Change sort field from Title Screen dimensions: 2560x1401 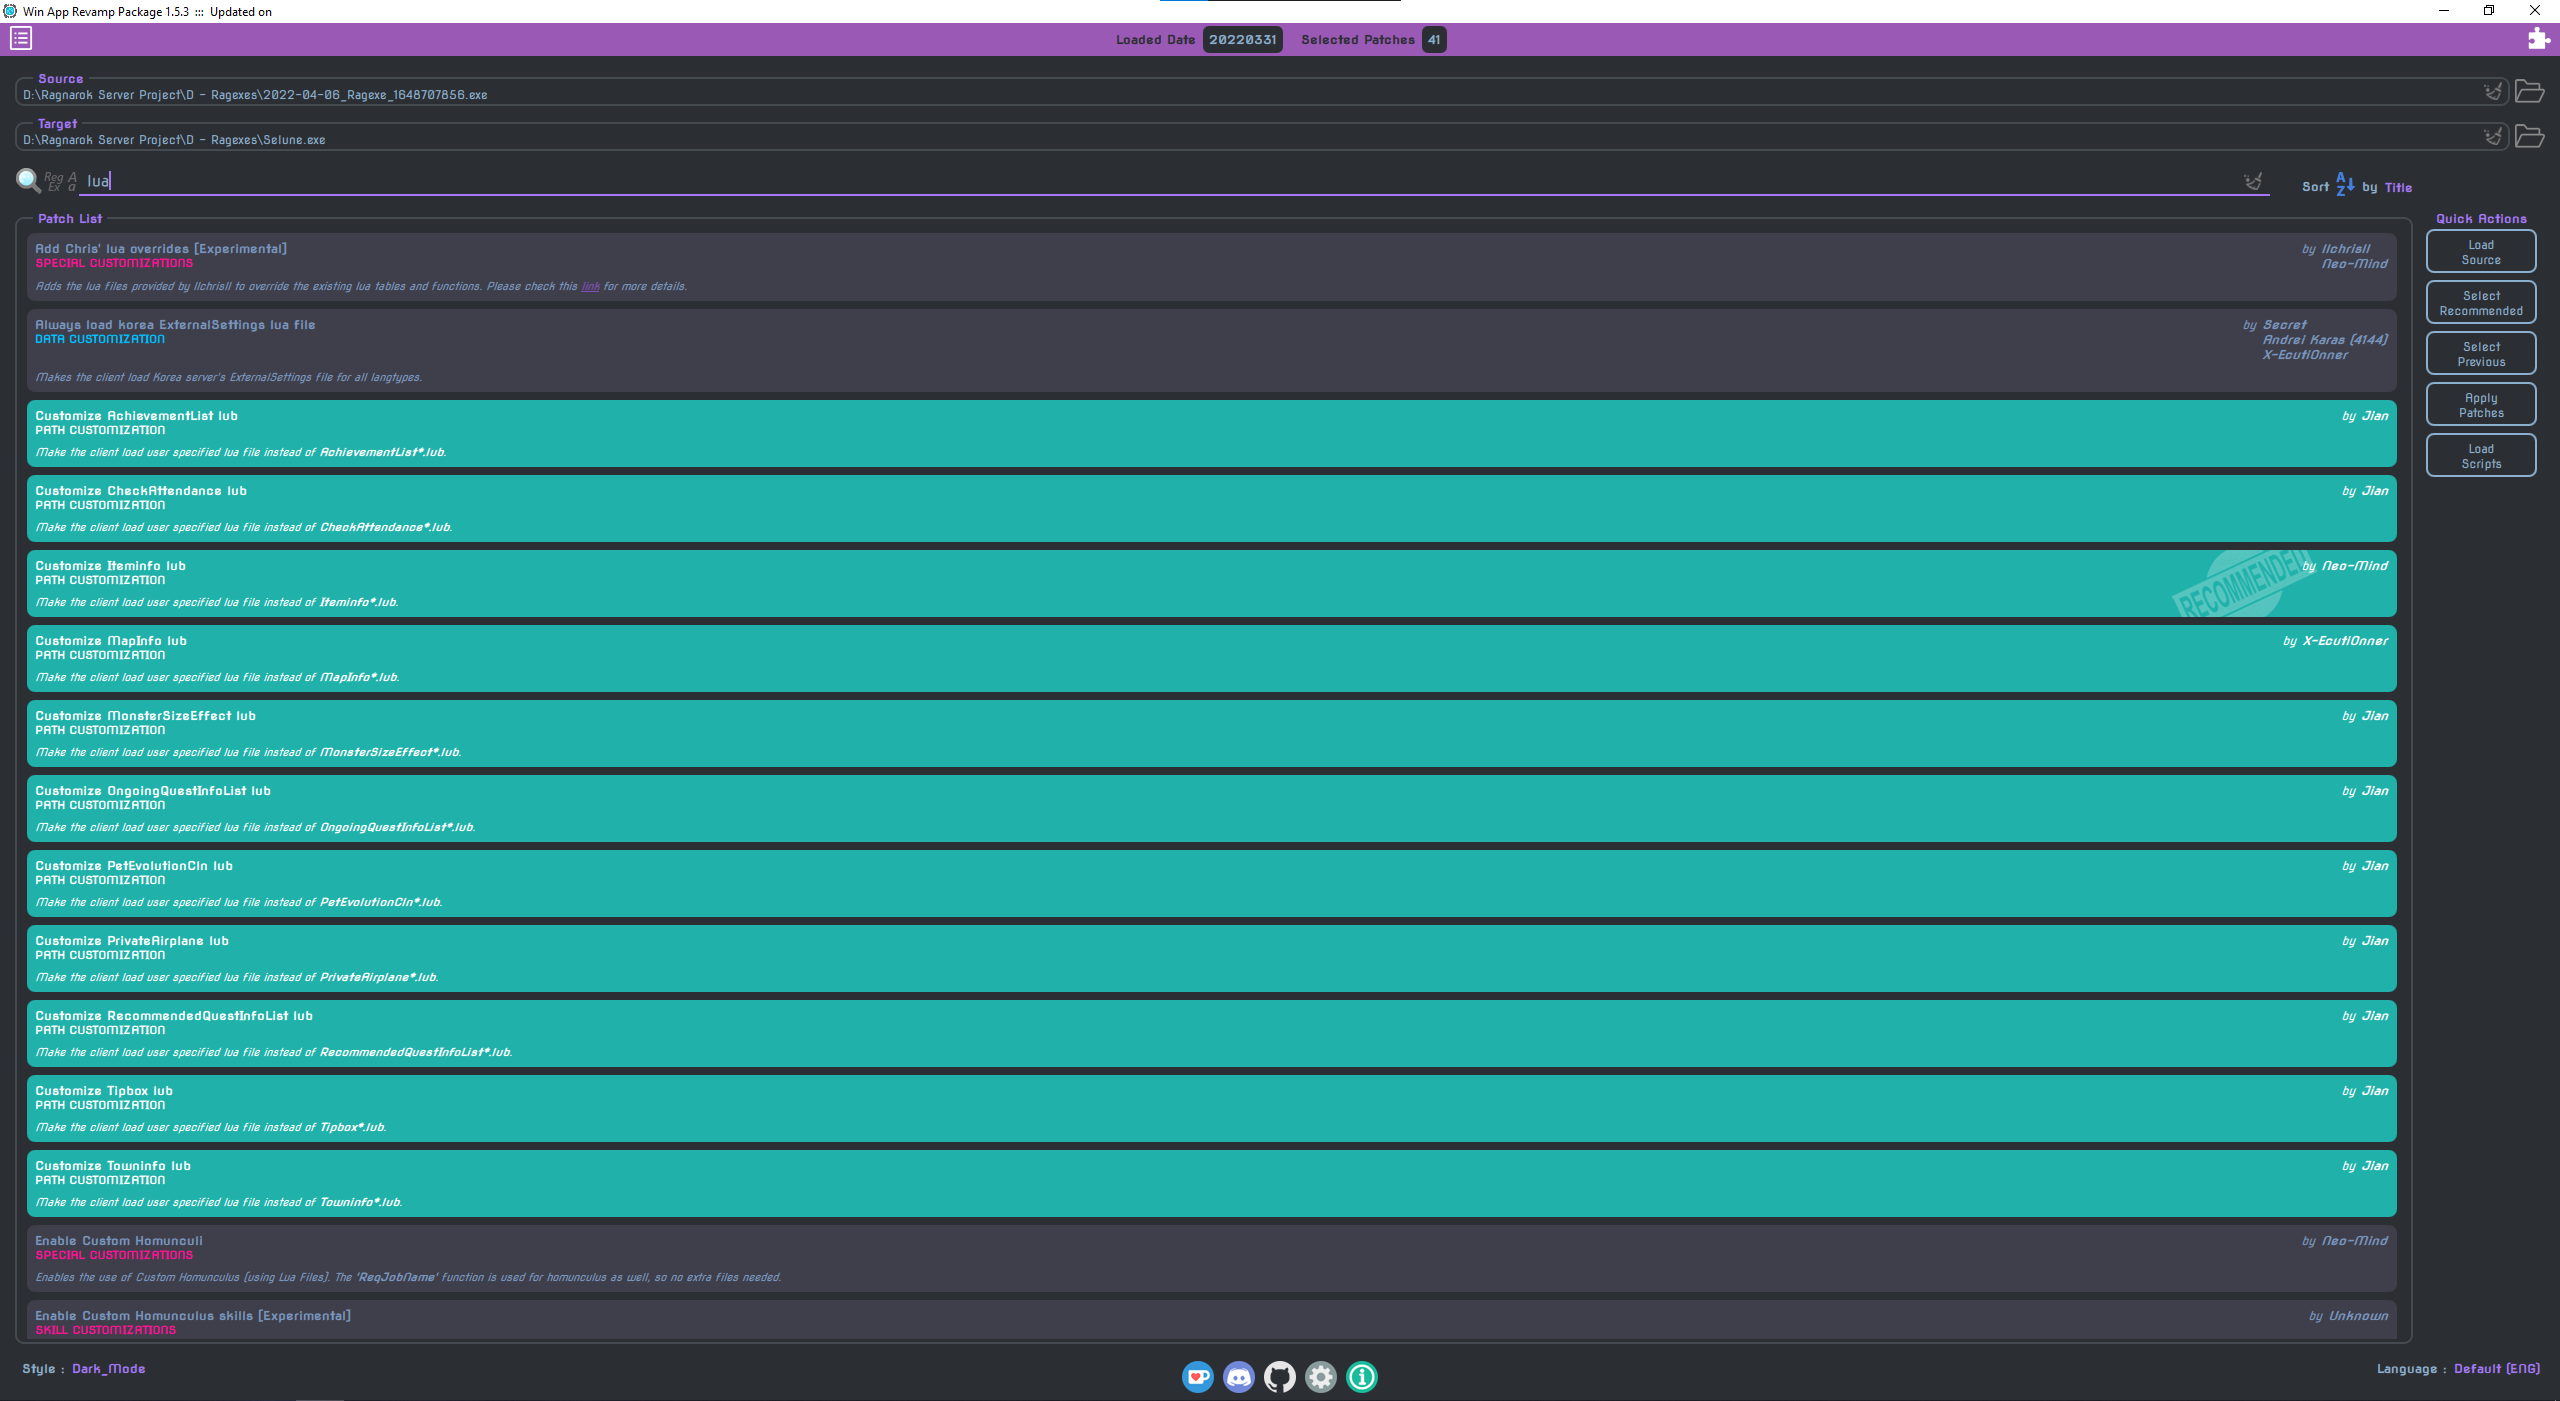click(2398, 187)
